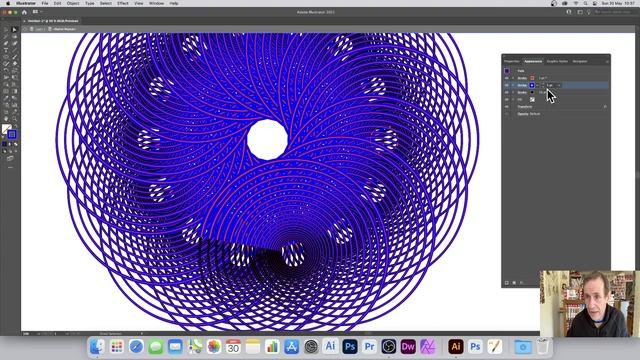
Task: Select the Paintbrush tool
Action: coord(15,56)
